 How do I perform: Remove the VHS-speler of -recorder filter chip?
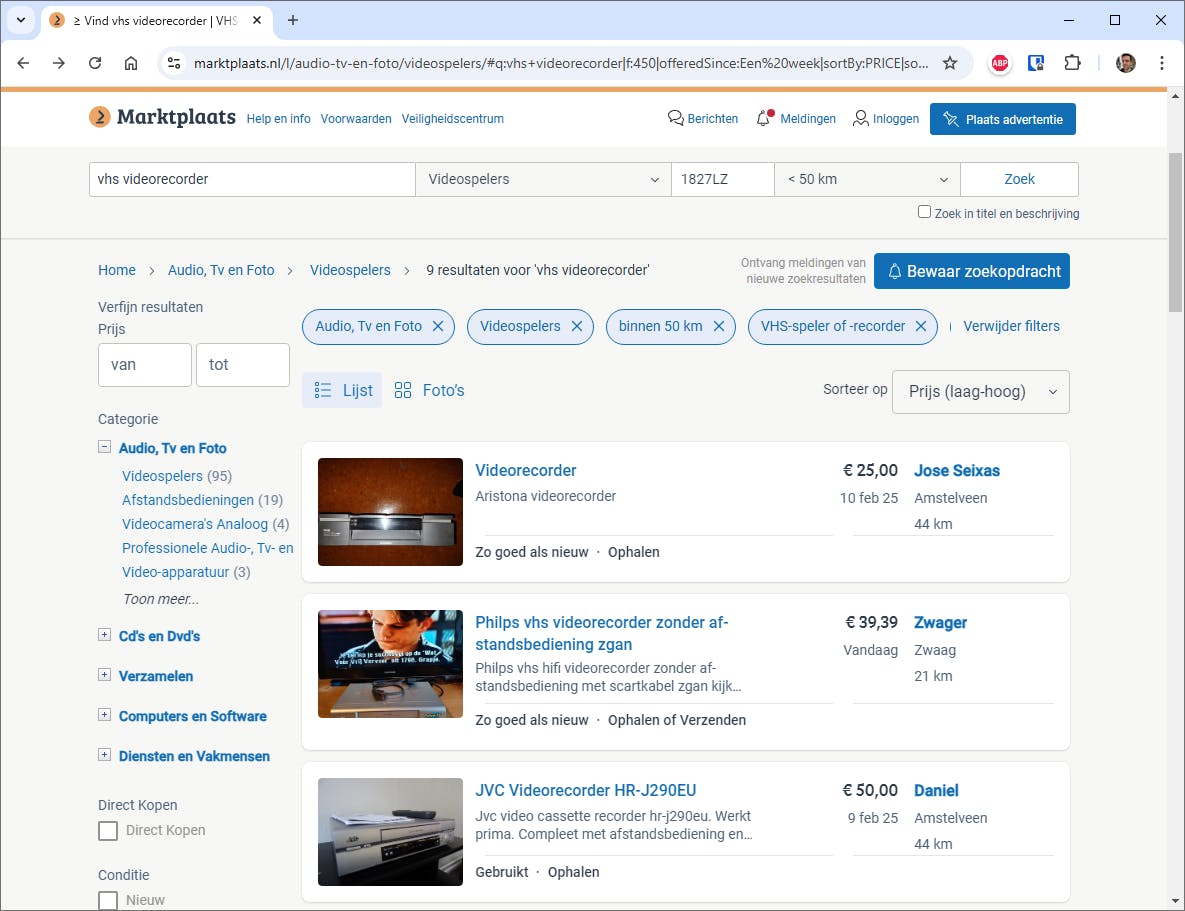tap(920, 326)
